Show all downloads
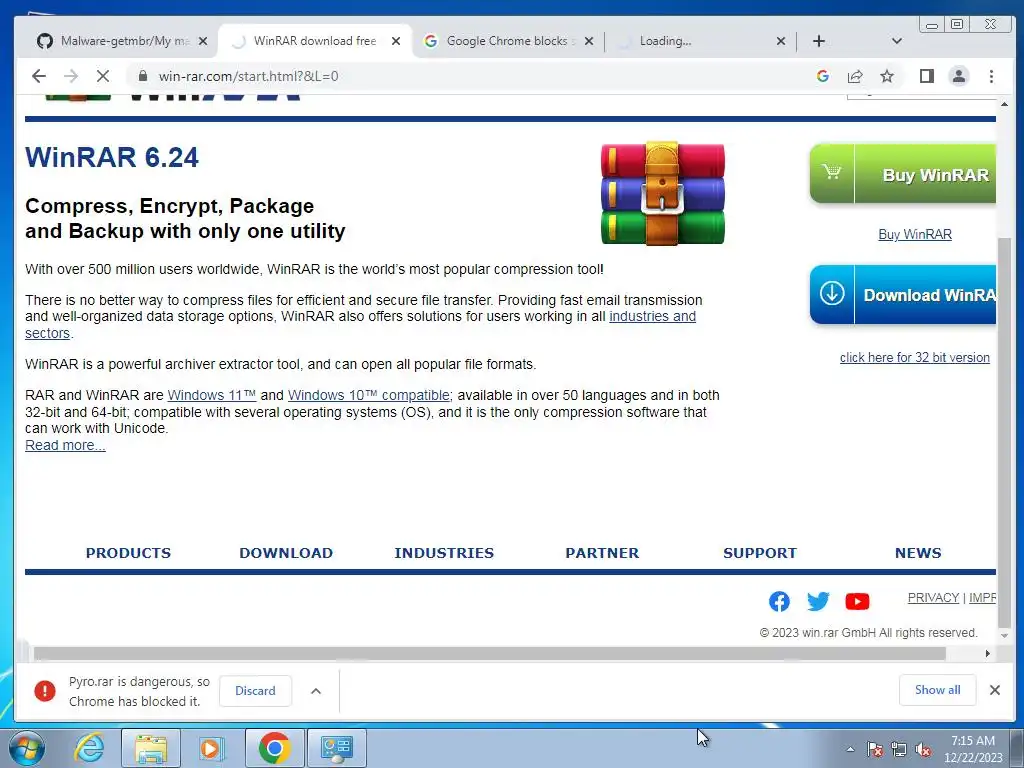Viewport: 1024px width, 768px height. [x=937, y=690]
